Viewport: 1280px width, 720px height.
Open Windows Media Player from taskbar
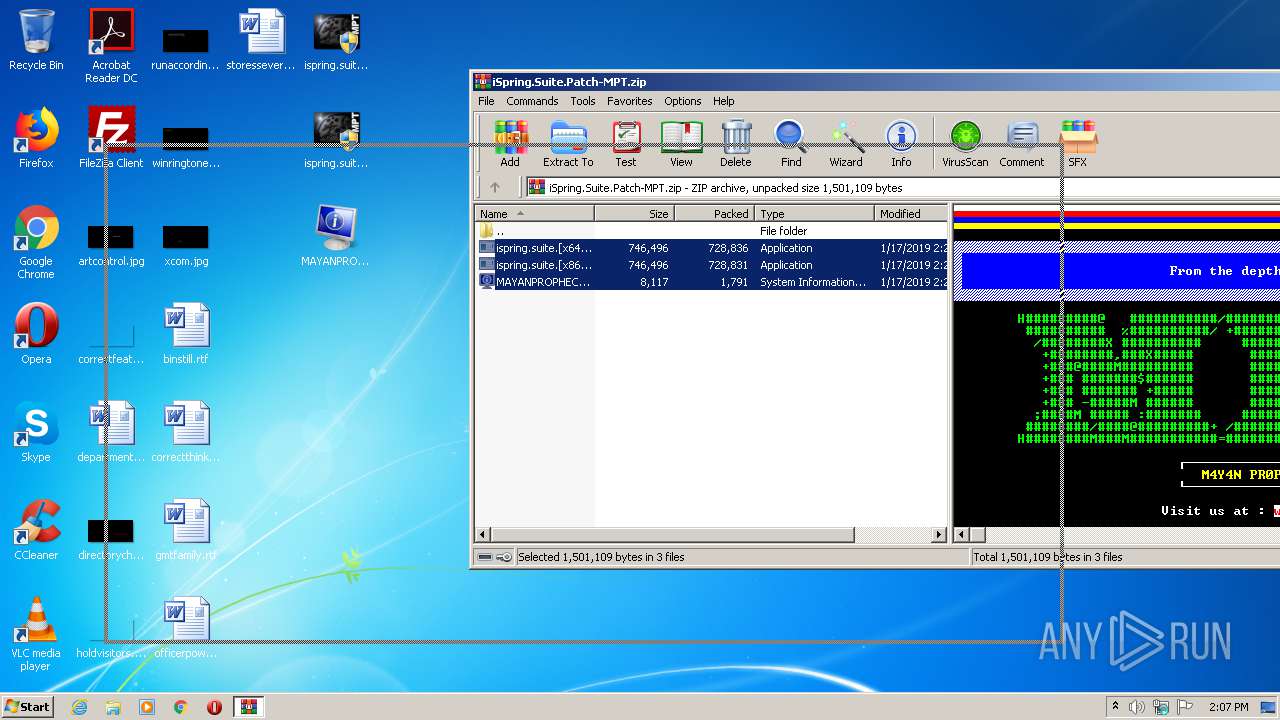point(147,707)
